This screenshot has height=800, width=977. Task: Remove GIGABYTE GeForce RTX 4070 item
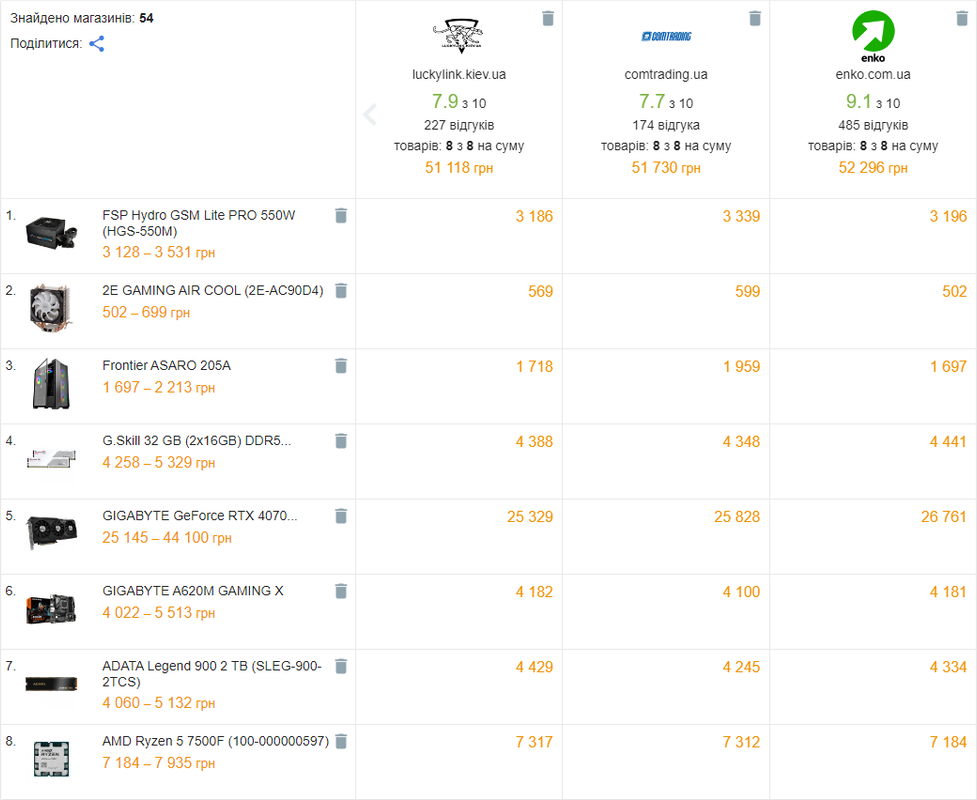(x=341, y=516)
